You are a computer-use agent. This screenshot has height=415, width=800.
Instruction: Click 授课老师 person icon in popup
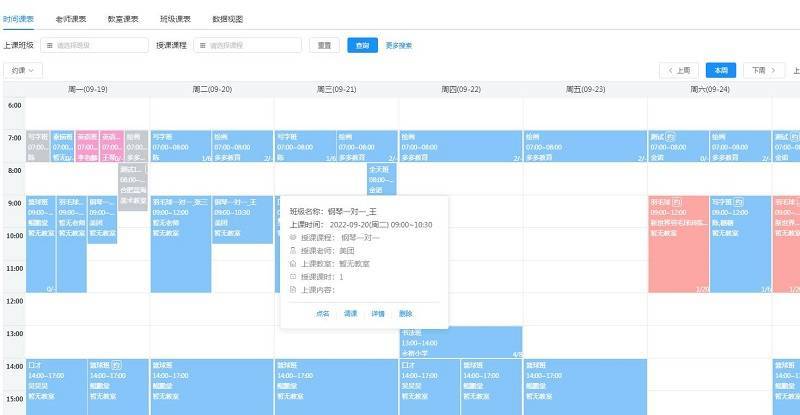coord(291,251)
